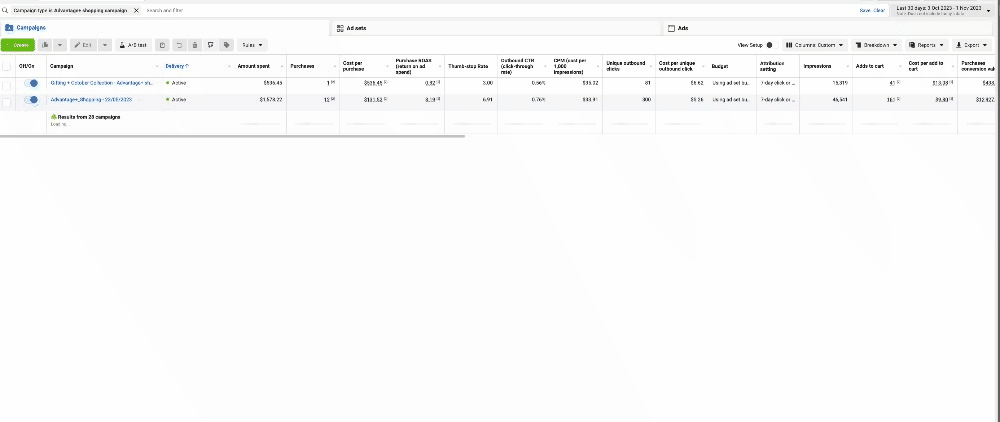Screen dimensions: 1000x422
Task: Start an A/B test
Action: pos(133,45)
